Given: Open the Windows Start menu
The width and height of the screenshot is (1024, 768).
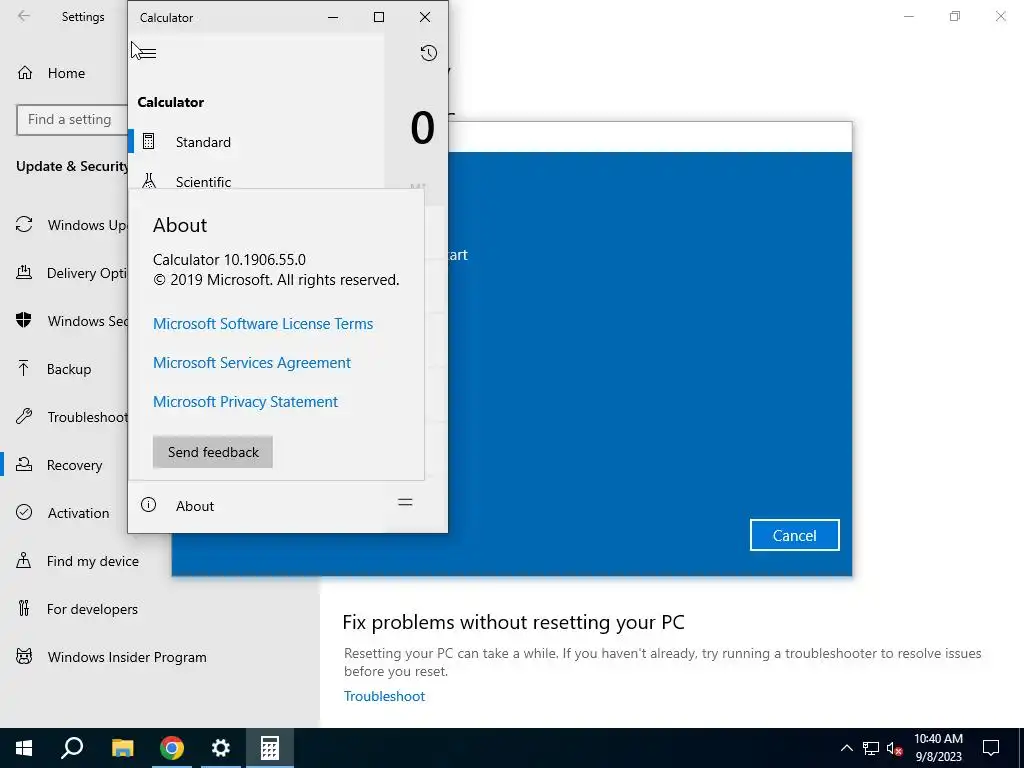Looking at the screenshot, I should pyautogui.click(x=24, y=748).
